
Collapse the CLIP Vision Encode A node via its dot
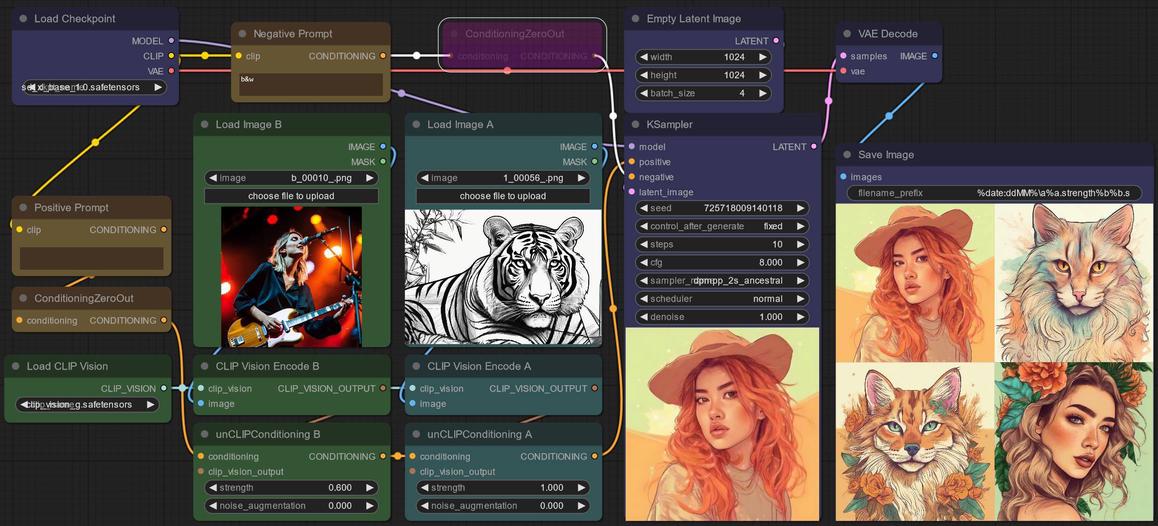coord(416,366)
